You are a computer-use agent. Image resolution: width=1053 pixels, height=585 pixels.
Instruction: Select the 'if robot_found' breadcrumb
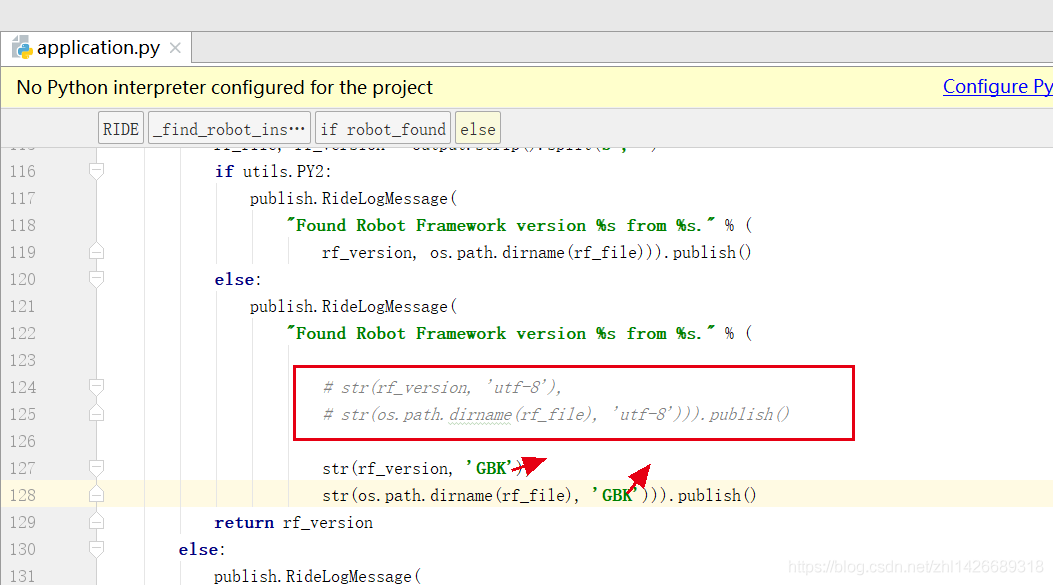tap(382, 129)
